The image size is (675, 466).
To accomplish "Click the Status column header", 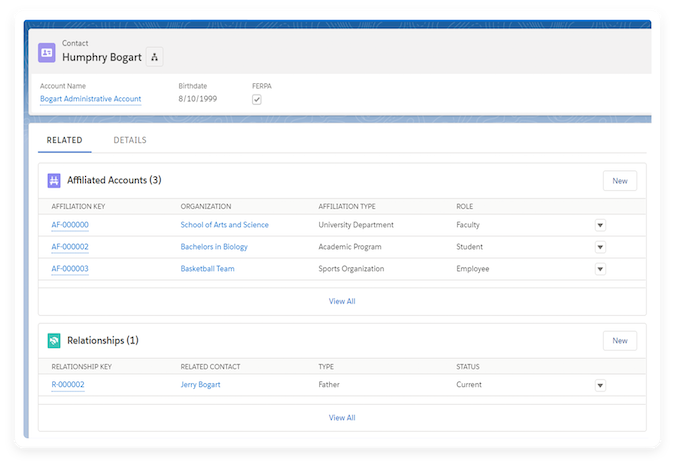I will [468, 367].
